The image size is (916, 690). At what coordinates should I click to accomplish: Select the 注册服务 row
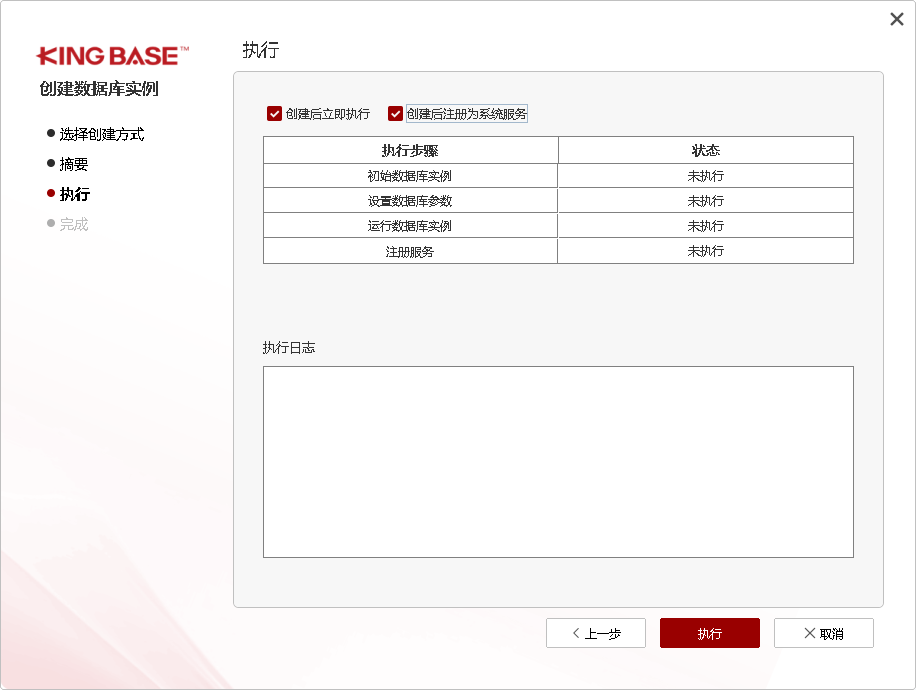click(410, 252)
